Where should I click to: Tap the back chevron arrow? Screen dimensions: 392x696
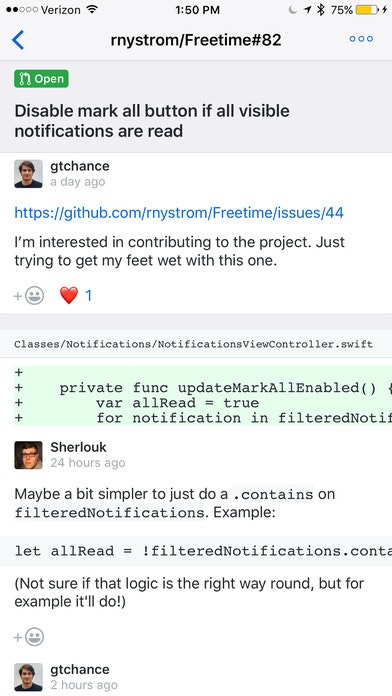click(18, 40)
